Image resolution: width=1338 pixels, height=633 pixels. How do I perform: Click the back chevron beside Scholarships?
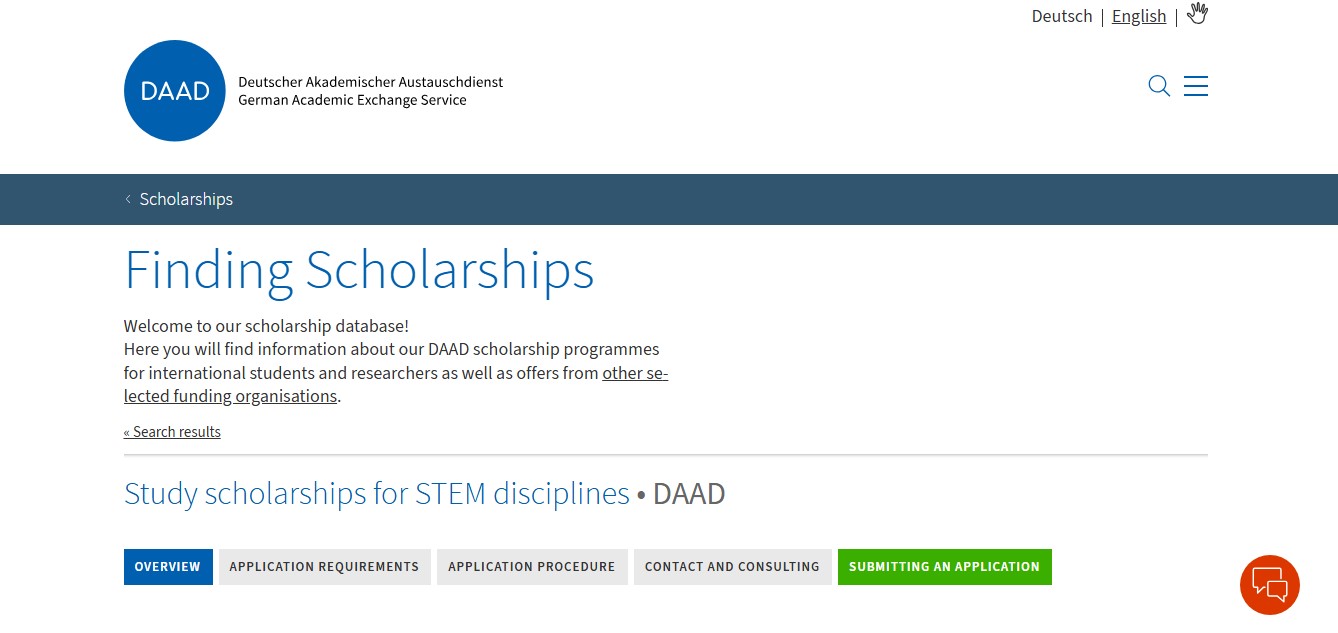(128, 199)
